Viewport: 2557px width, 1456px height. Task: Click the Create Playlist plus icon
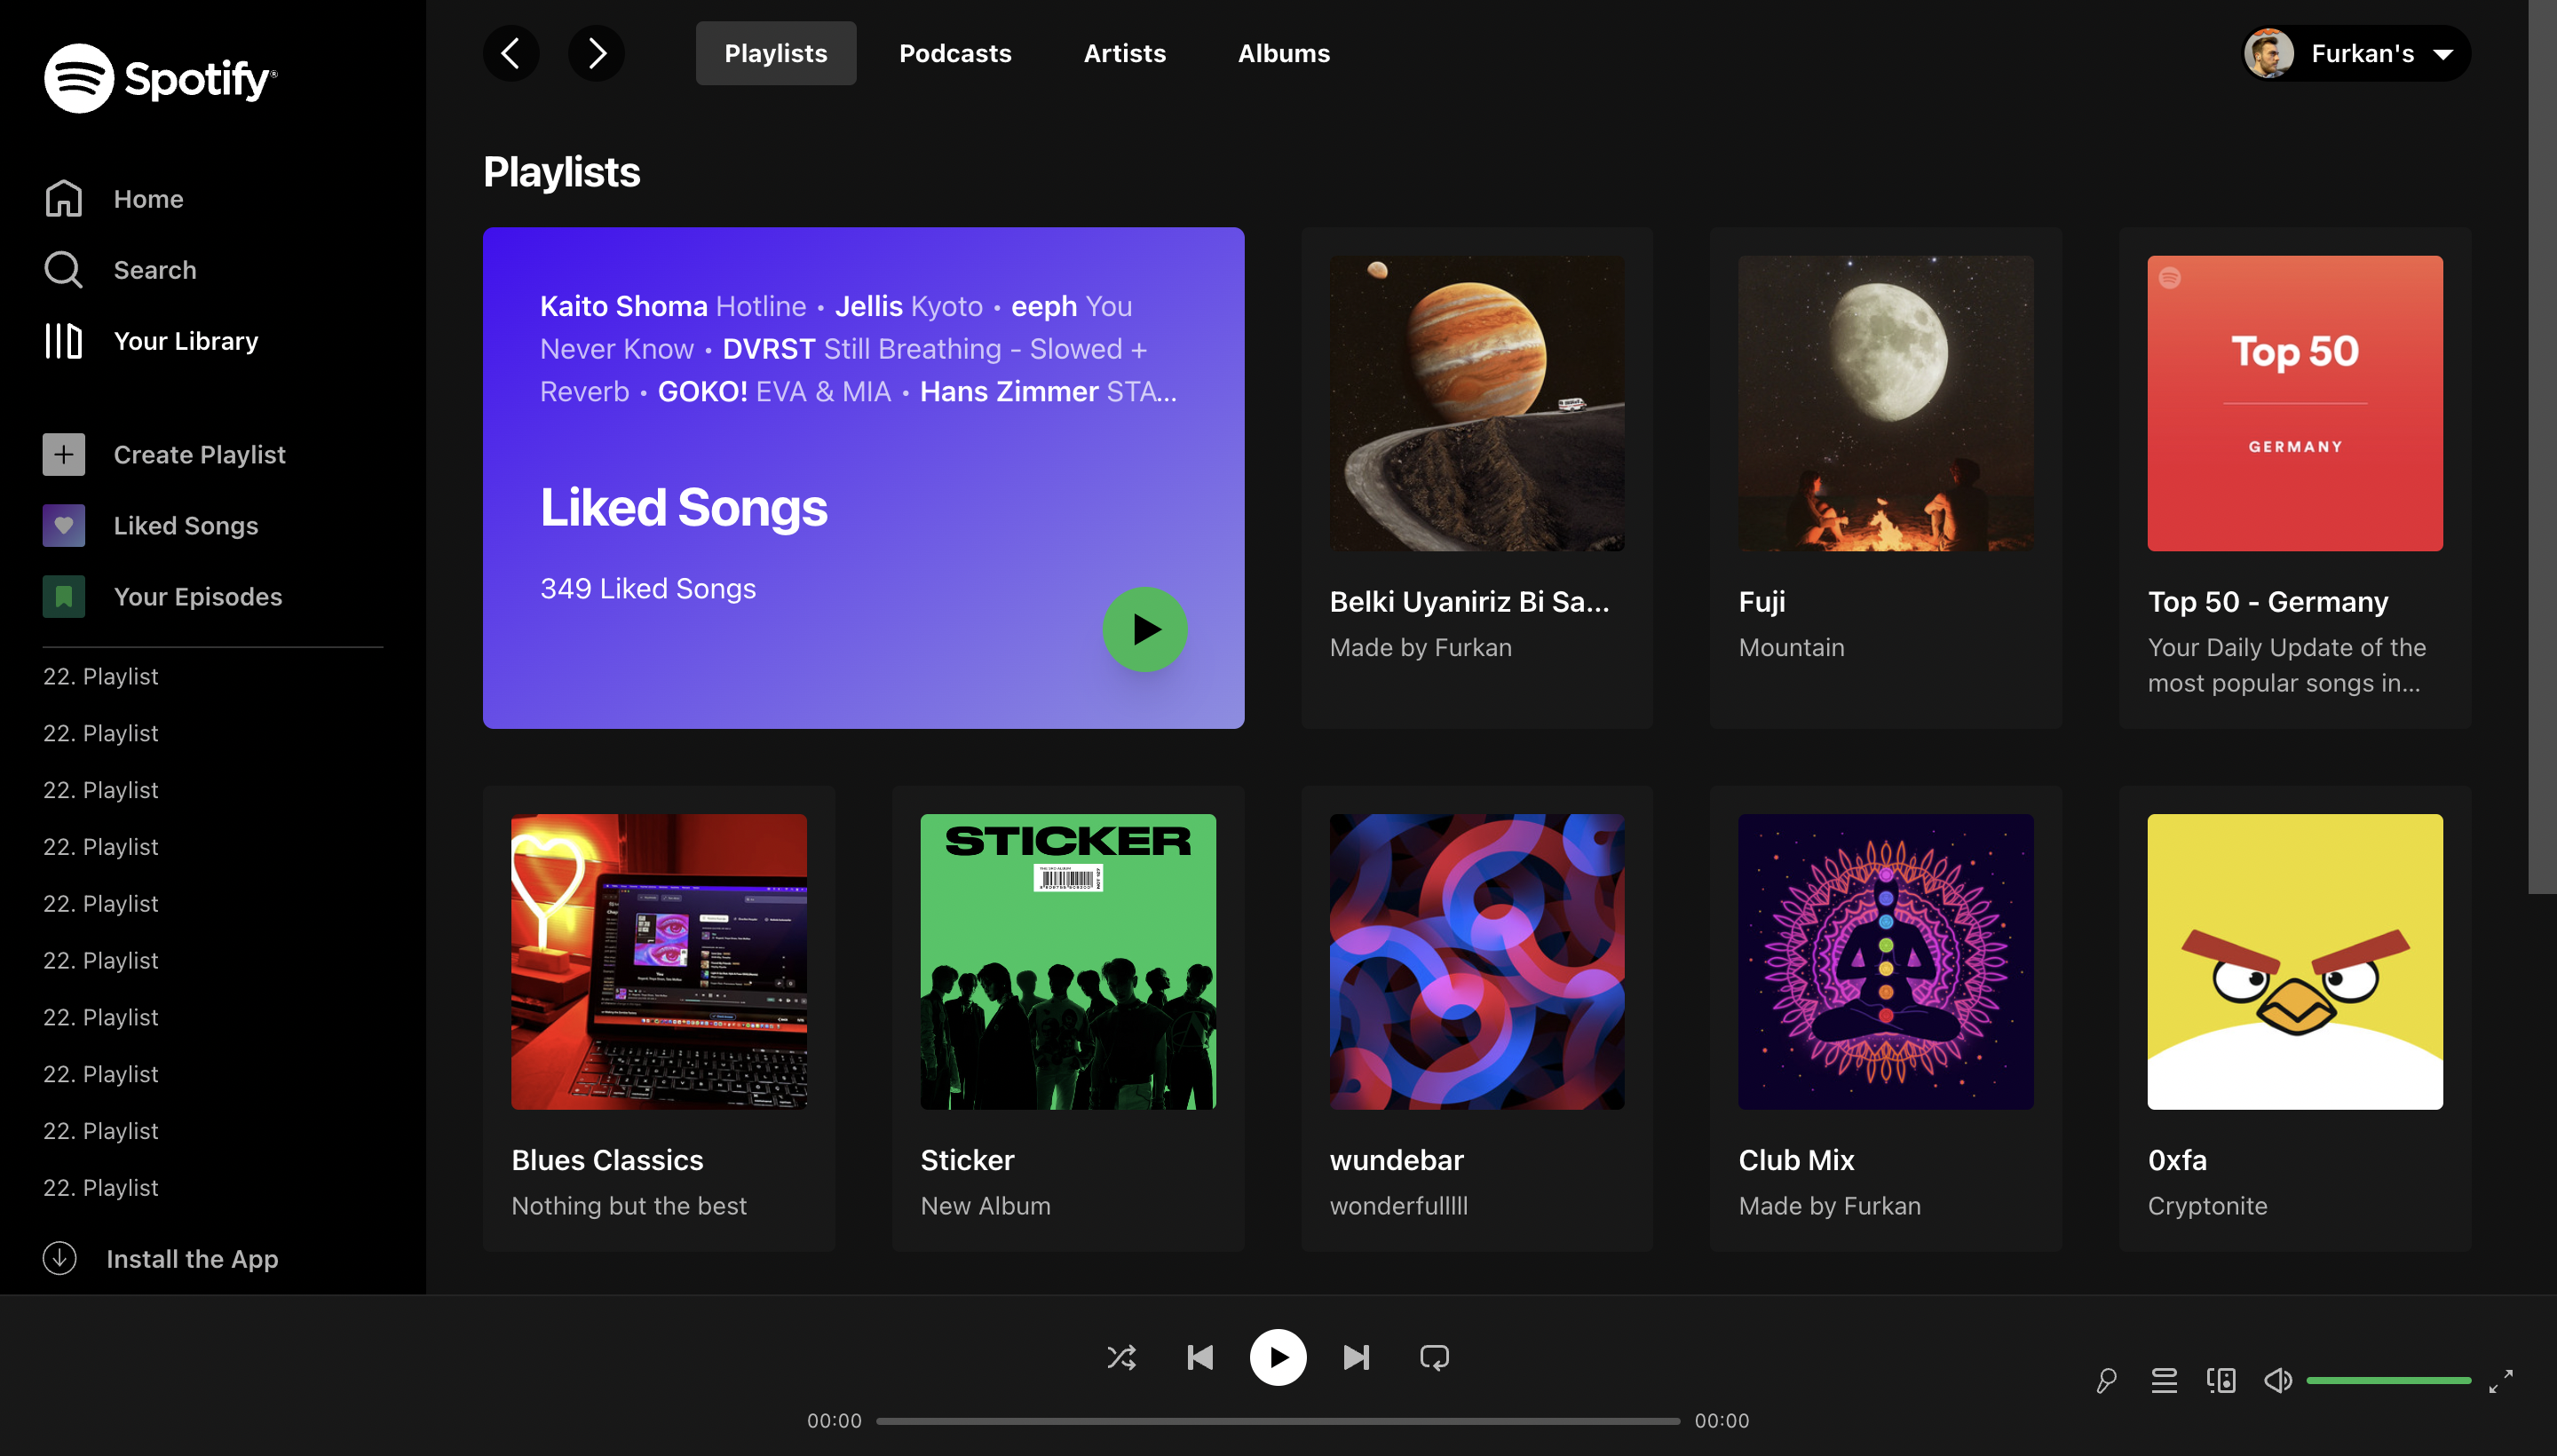coord(63,455)
